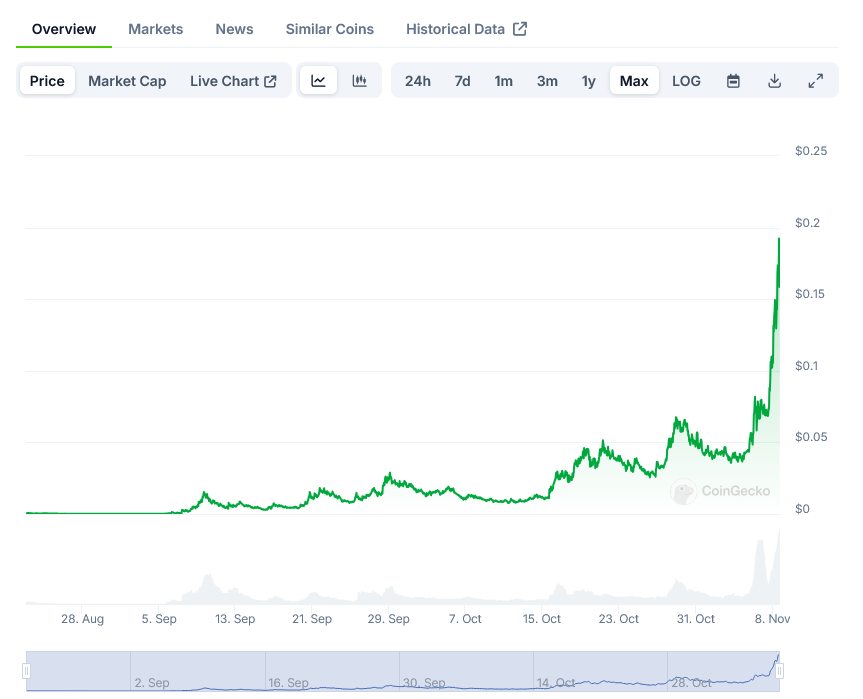863x699 pixels.
Task: Set time range to 3m
Action: click(x=547, y=81)
